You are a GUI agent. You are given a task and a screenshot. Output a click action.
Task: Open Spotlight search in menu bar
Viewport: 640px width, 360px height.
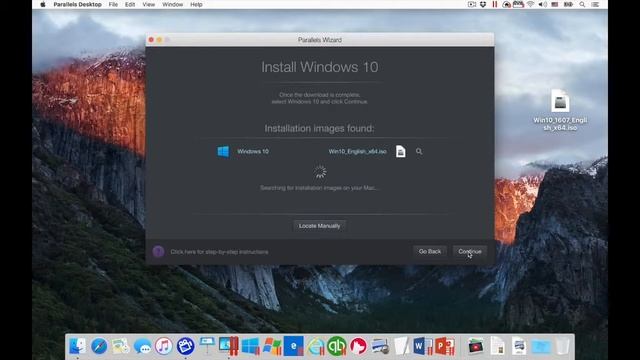coord(582,4)
